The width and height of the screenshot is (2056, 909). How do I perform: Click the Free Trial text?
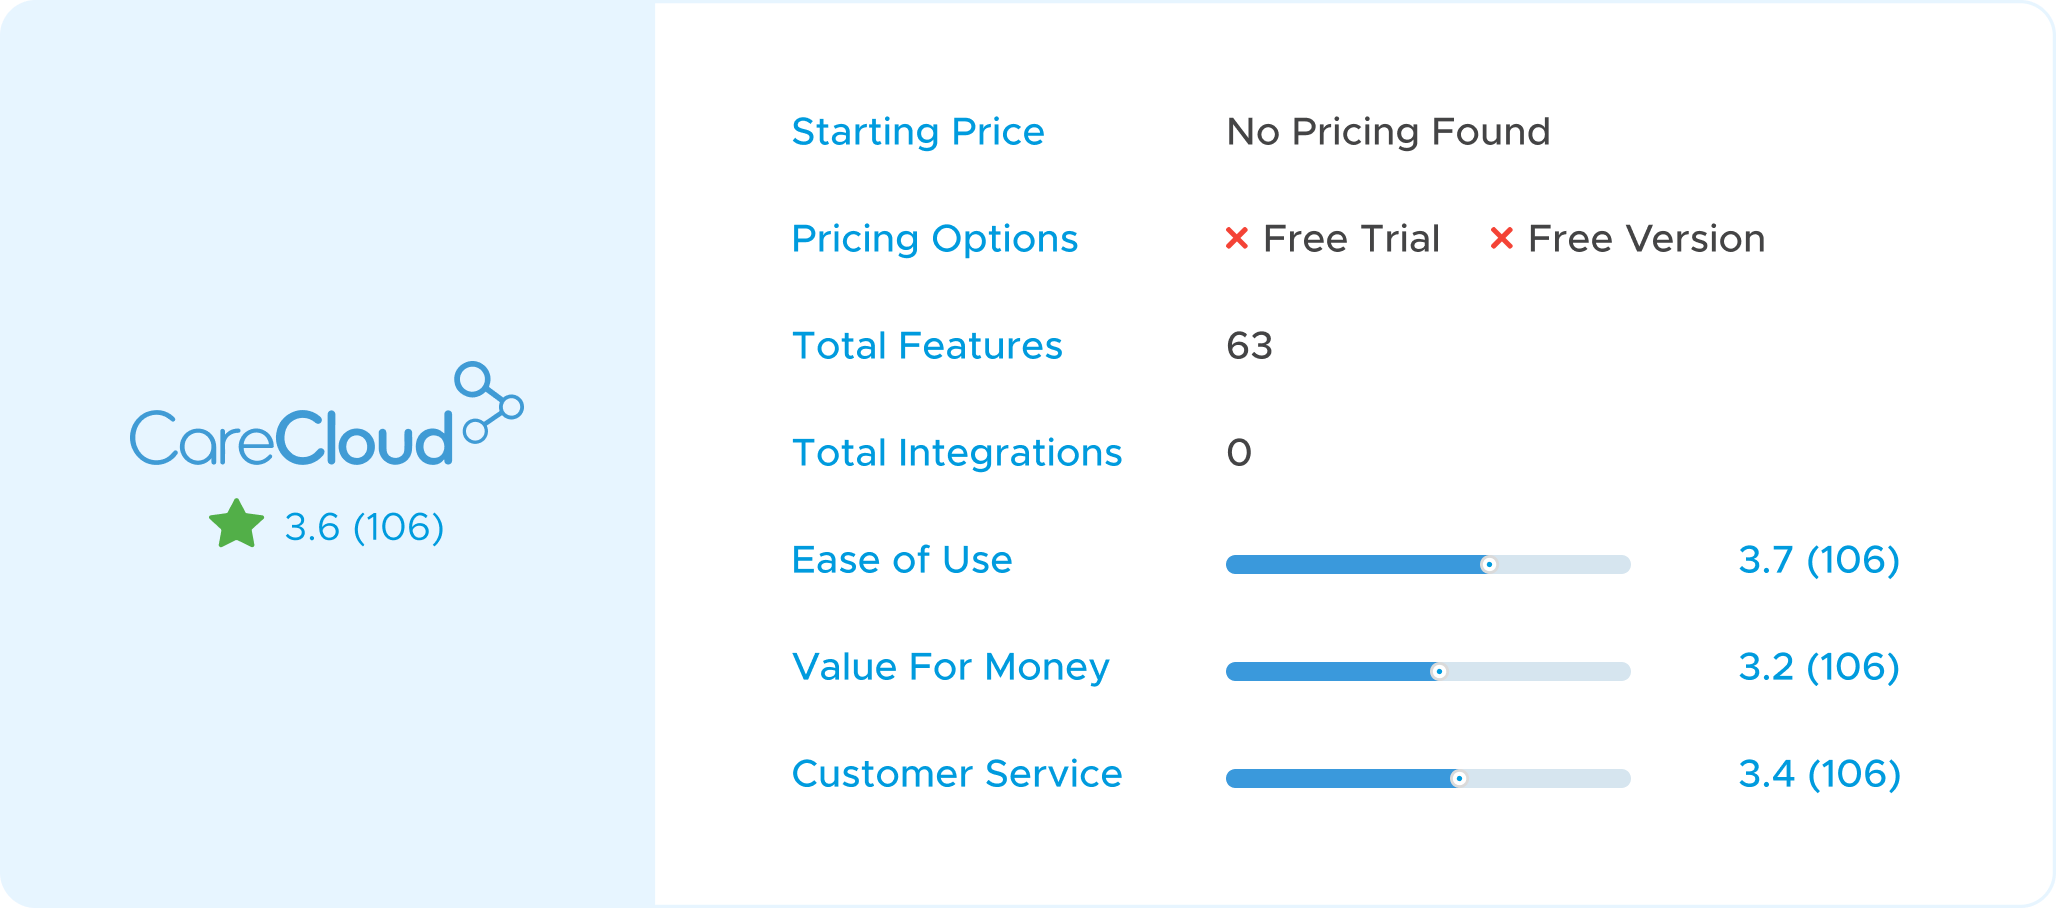click(1351, 239)
